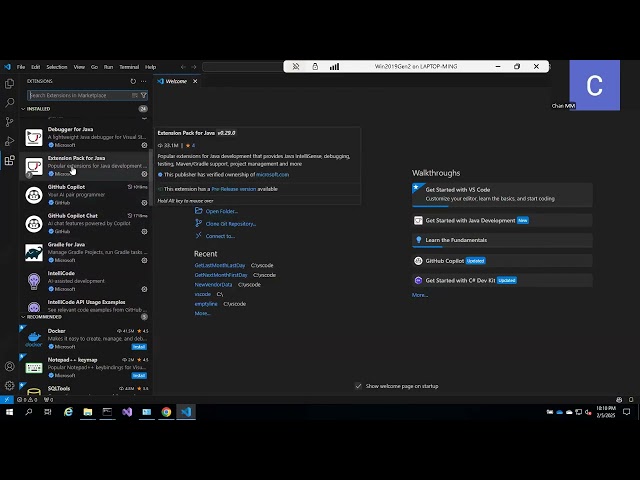Screen dimensions: 640x480
Task: Go forward with the navigation arrow
Action: tap(194, 67)
